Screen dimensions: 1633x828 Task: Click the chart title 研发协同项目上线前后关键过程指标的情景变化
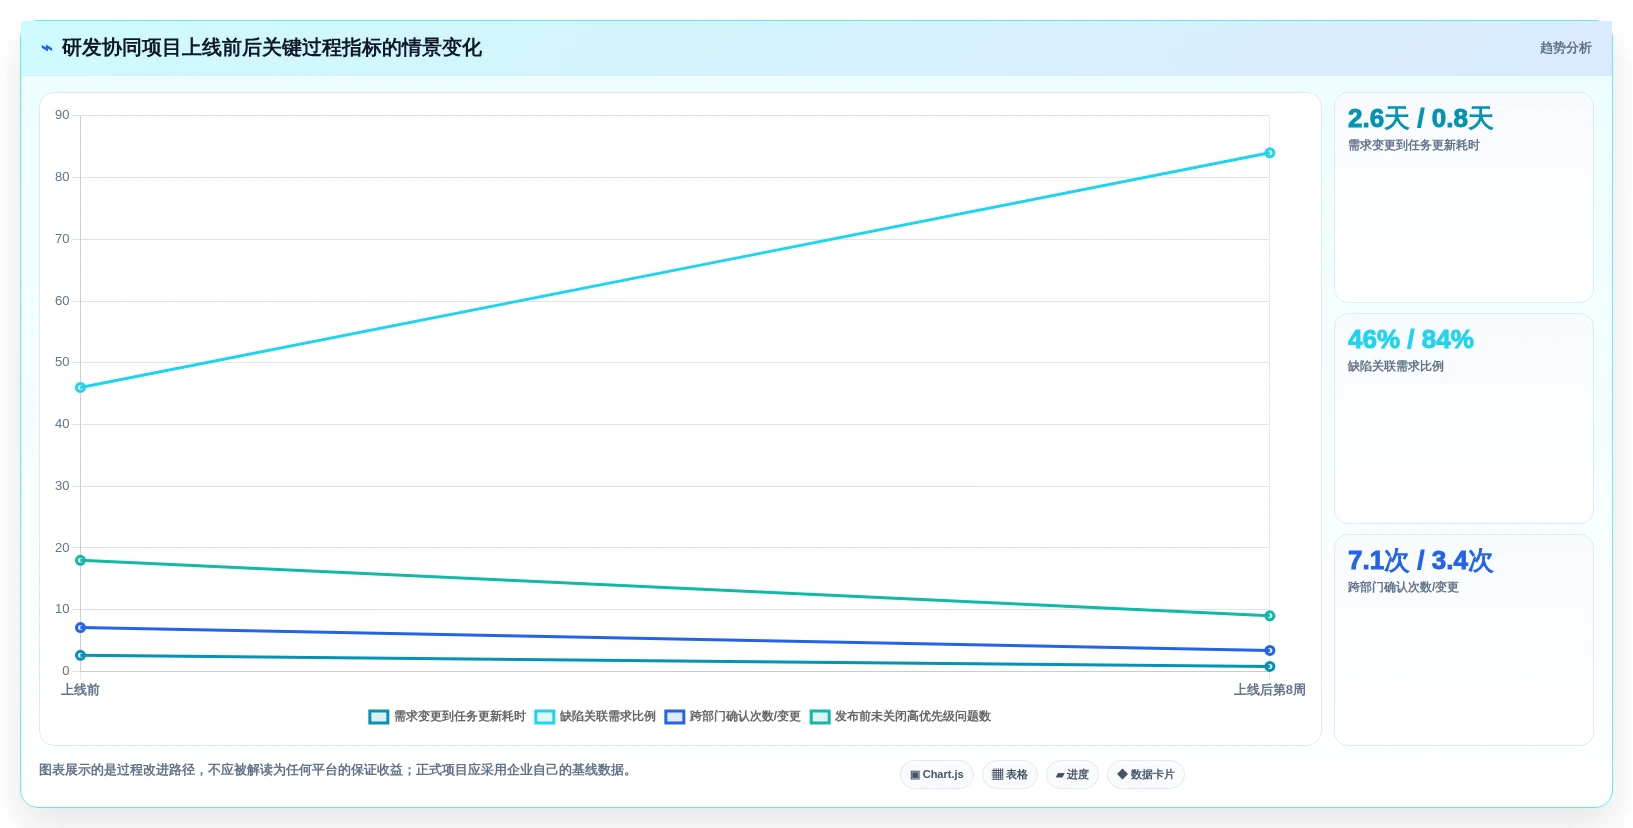[272, 48]
